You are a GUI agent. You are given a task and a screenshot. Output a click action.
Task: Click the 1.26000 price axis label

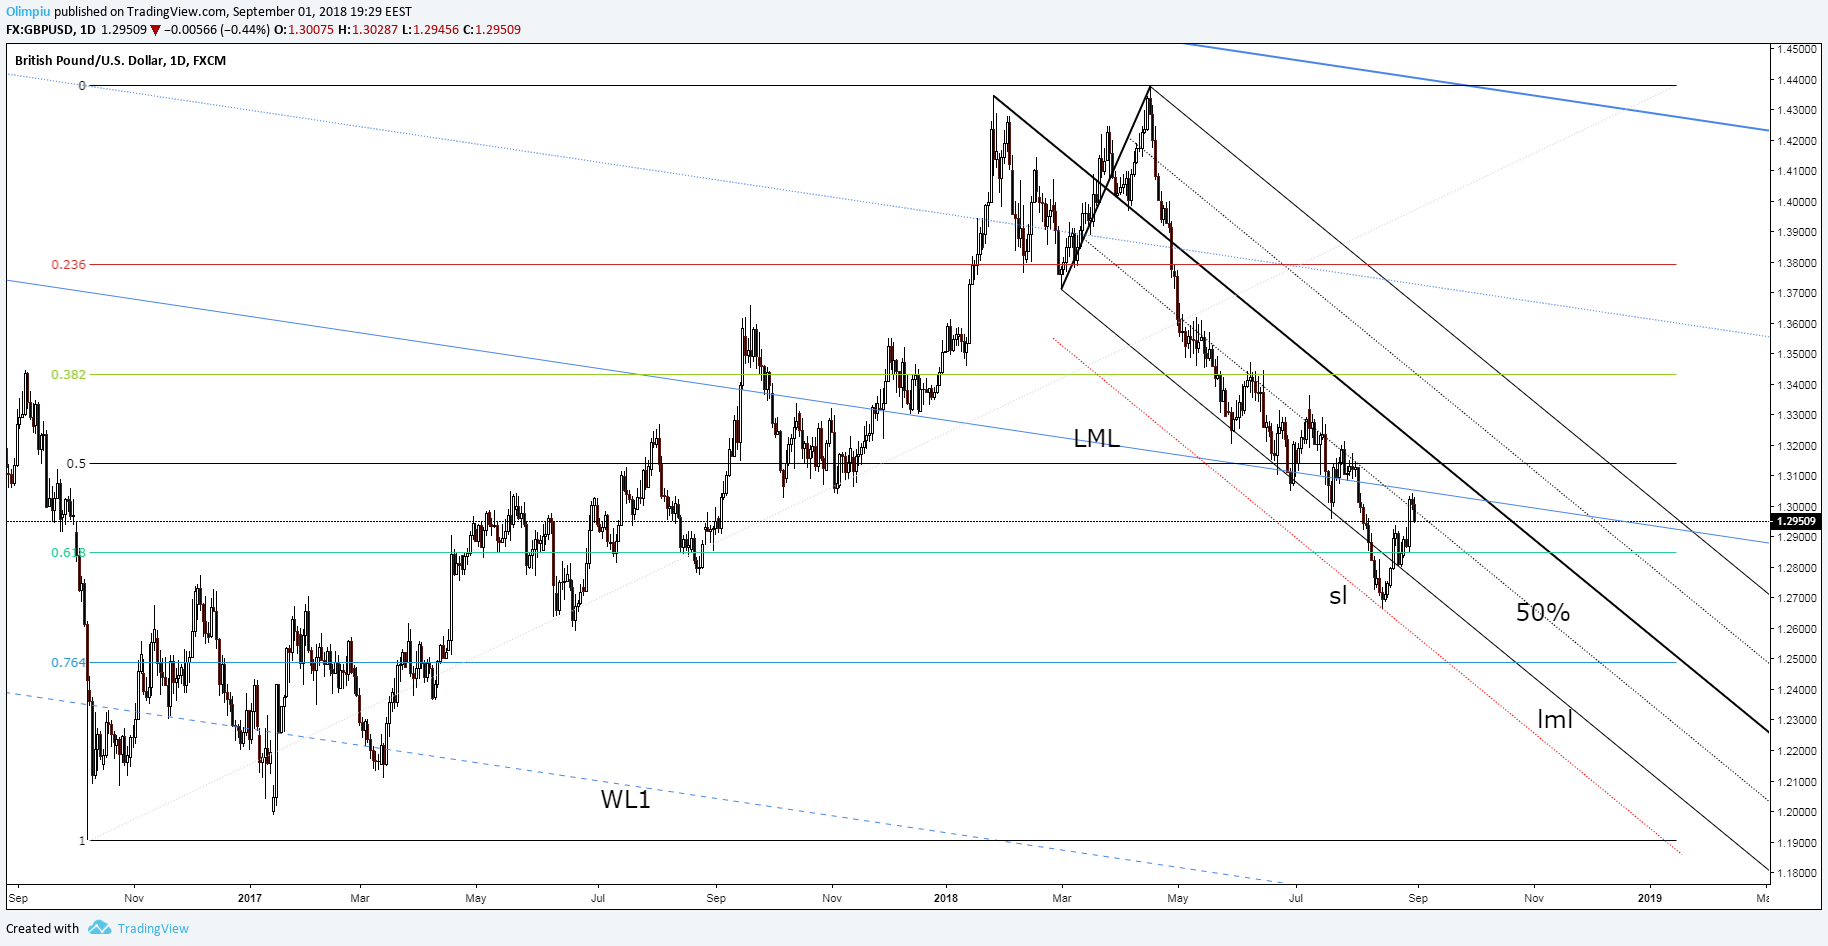1796,629
